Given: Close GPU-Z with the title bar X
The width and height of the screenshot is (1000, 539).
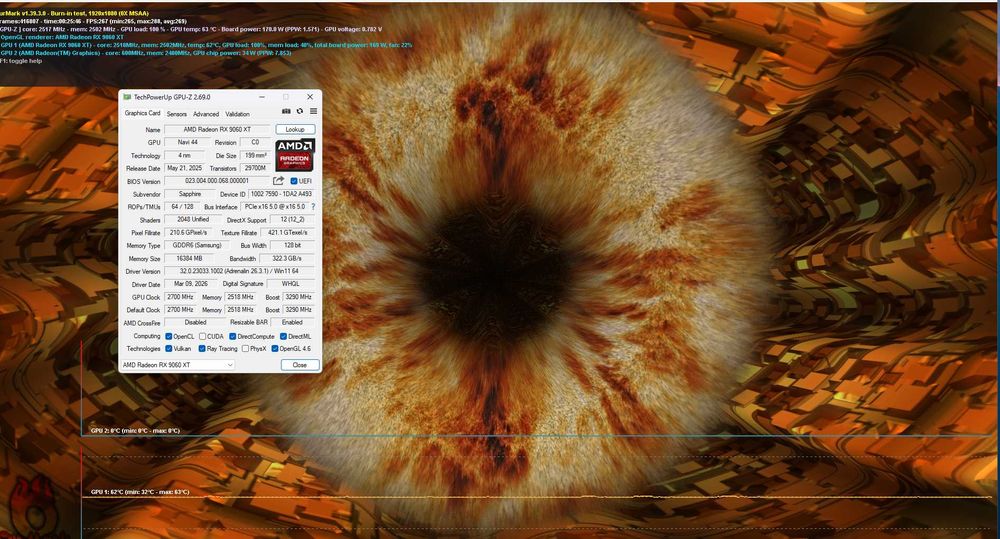Looking at the screenshot, I should pos(310,97).
